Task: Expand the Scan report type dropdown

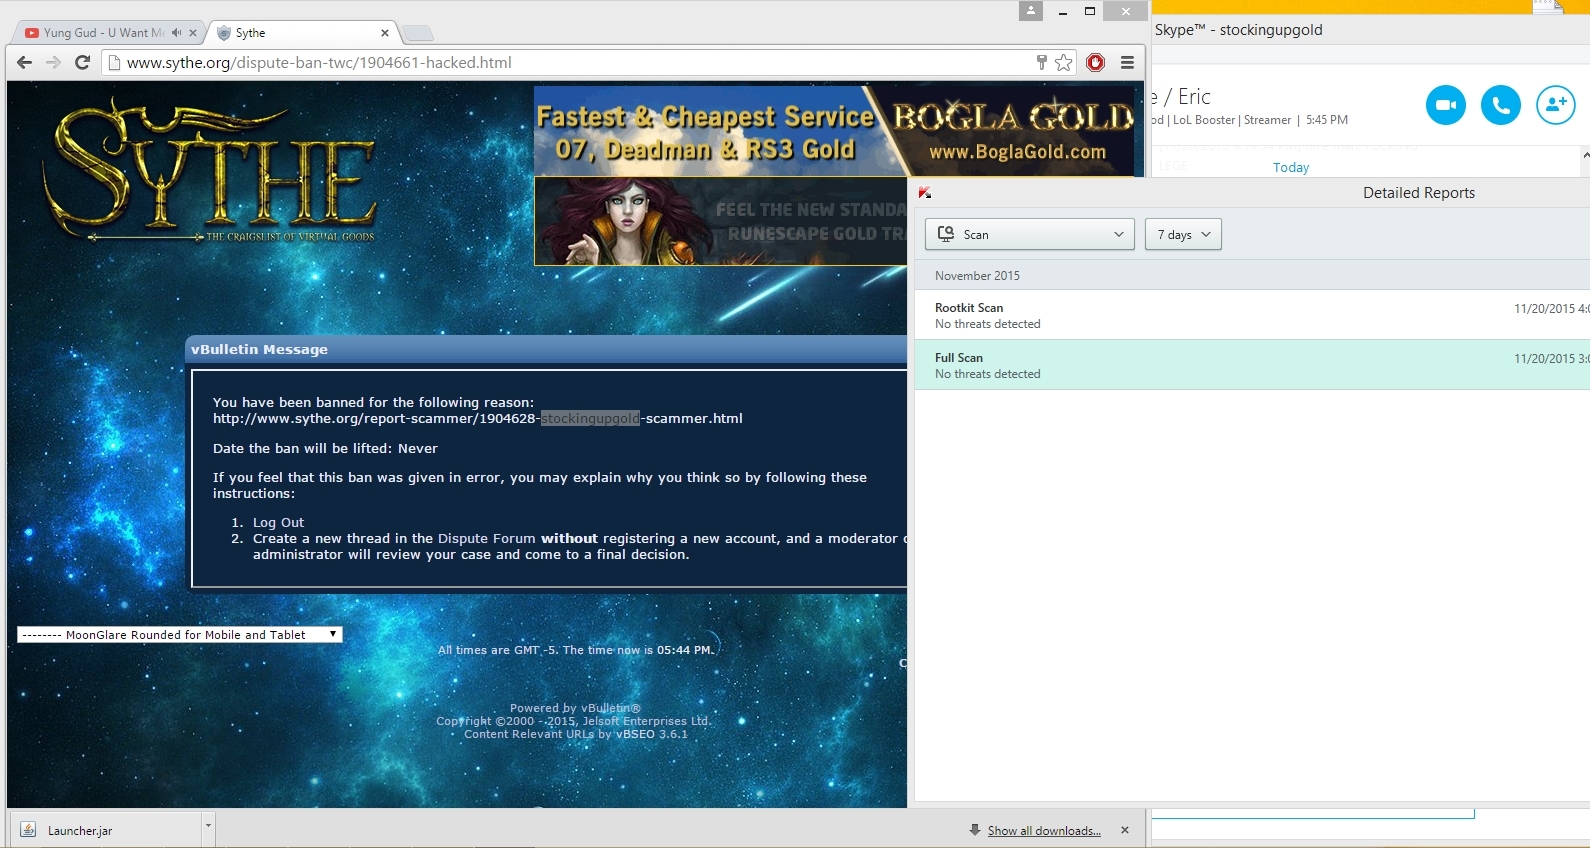Action: coord(1030,234)
